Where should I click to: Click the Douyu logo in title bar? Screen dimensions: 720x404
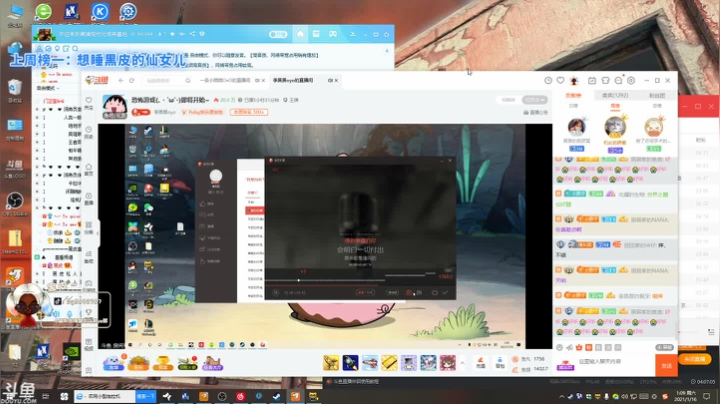click(x=97, y=80)
